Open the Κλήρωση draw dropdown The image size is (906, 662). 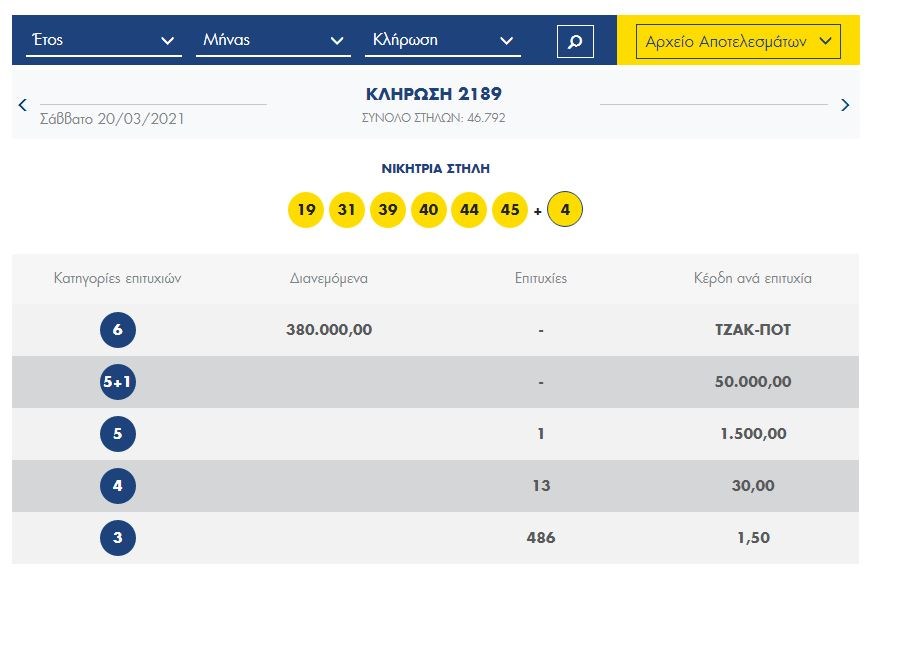[442, 41]
